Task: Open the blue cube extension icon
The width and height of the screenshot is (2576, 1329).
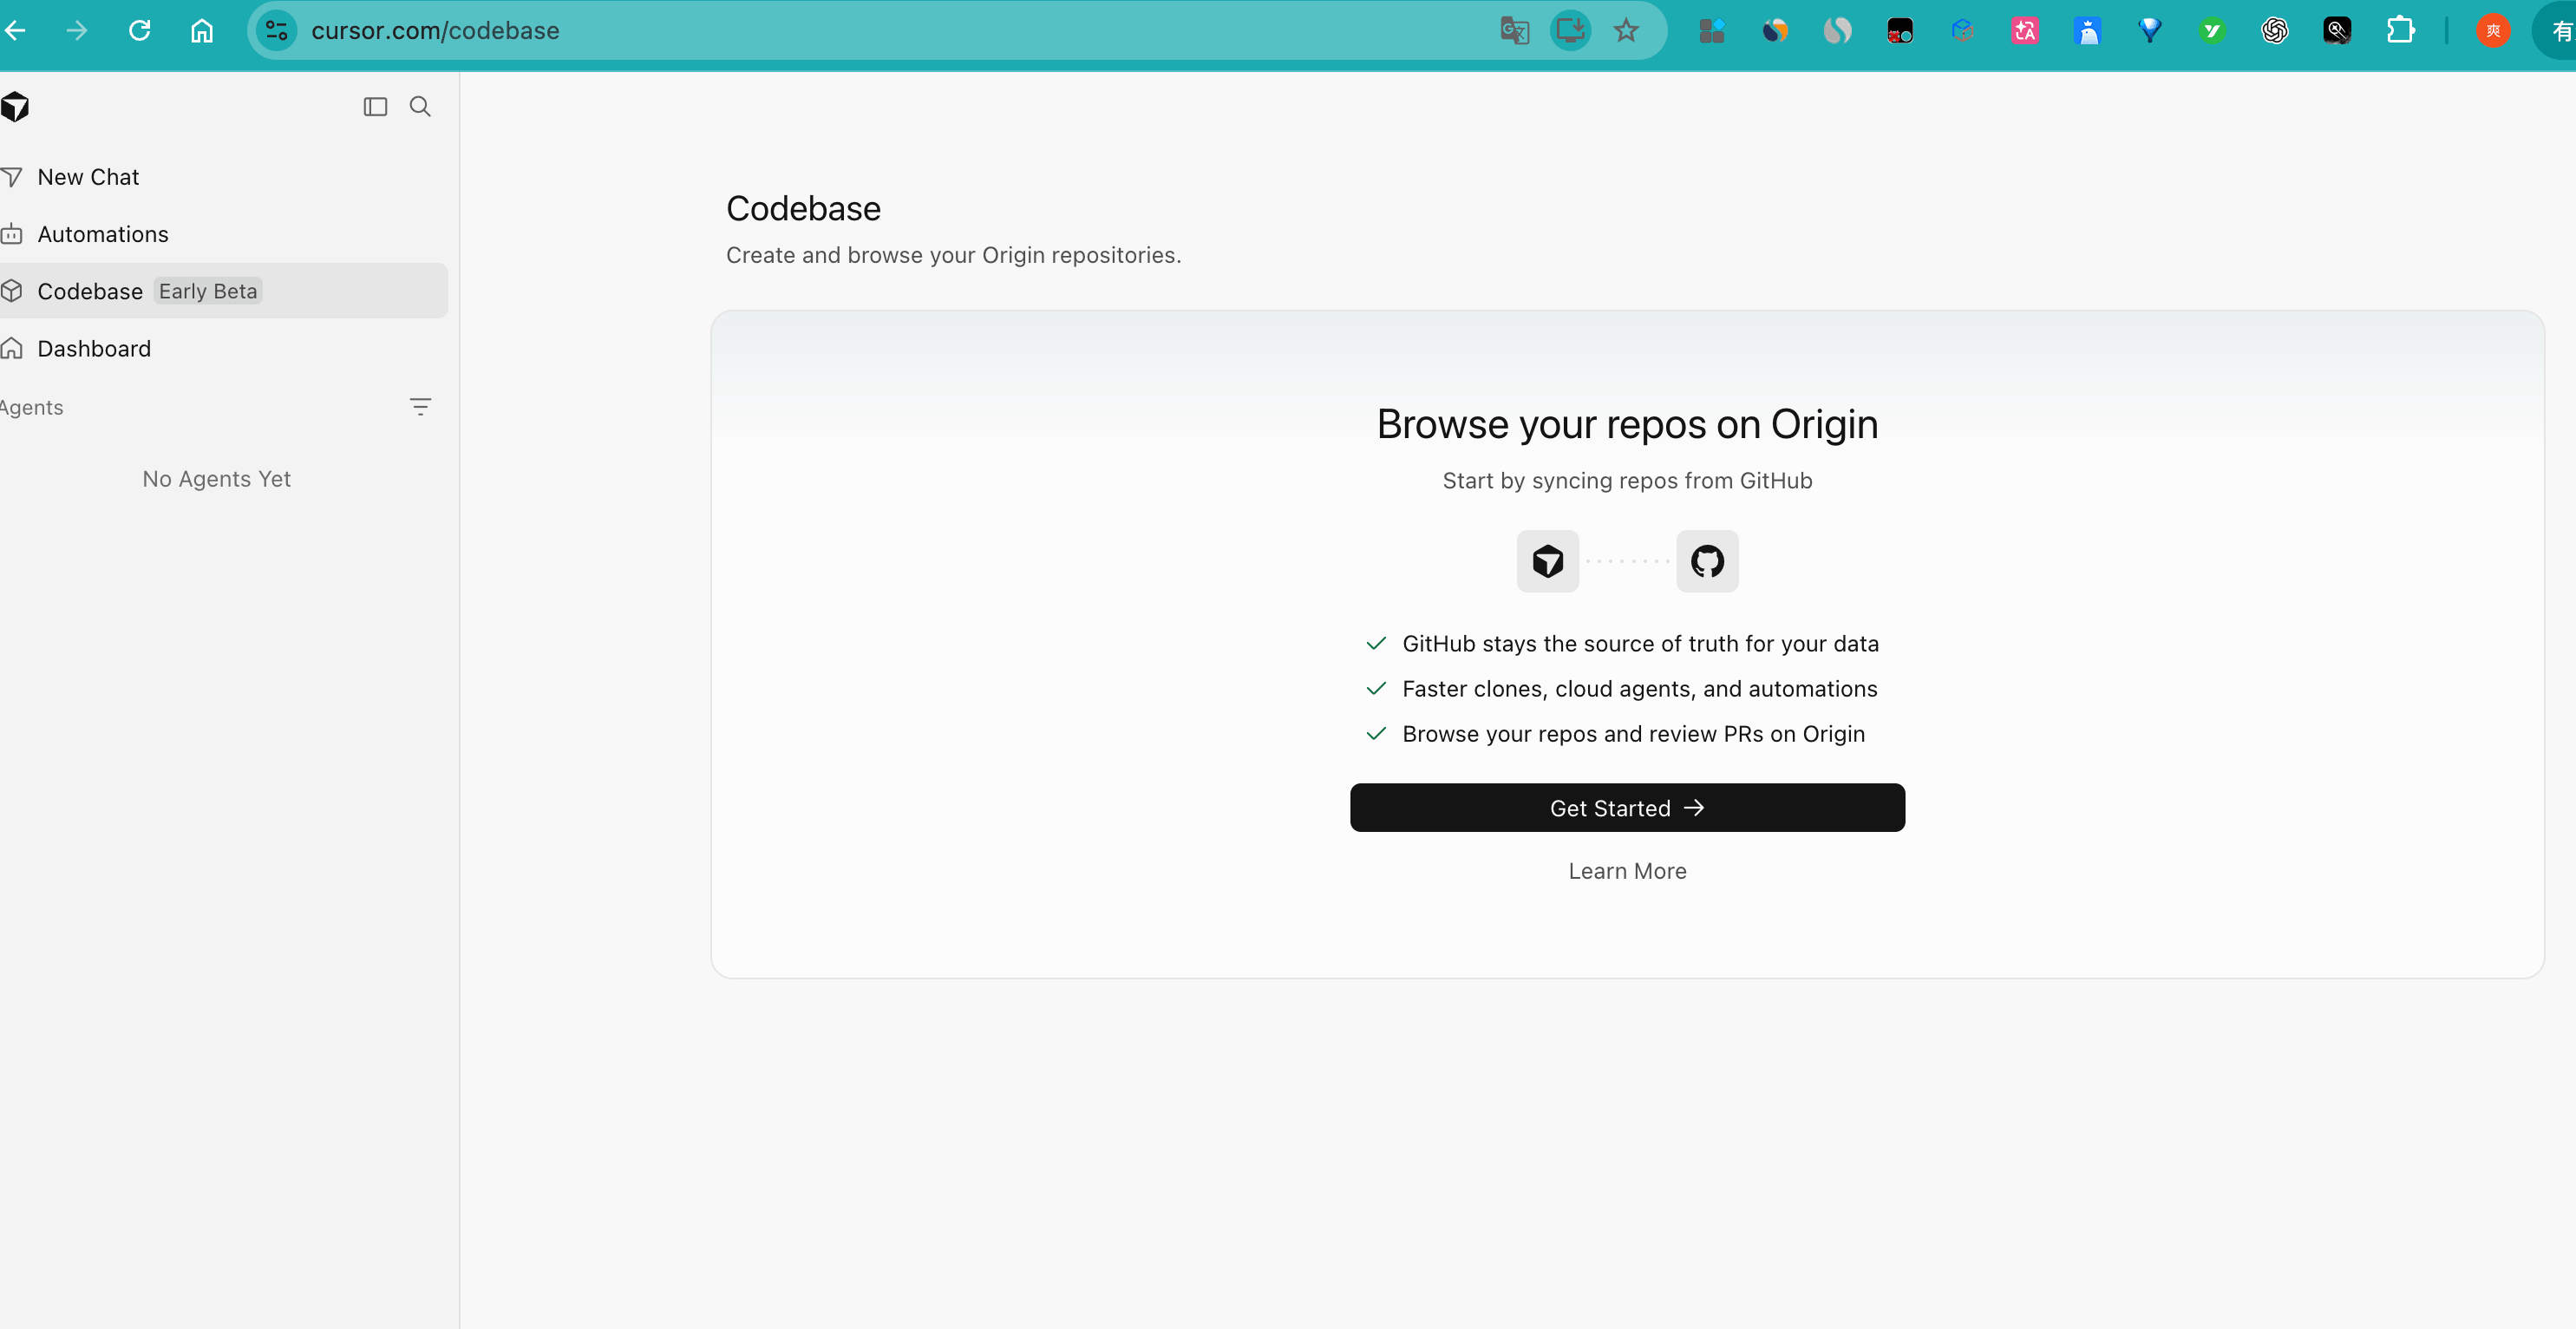Action: pos(1962,31)
